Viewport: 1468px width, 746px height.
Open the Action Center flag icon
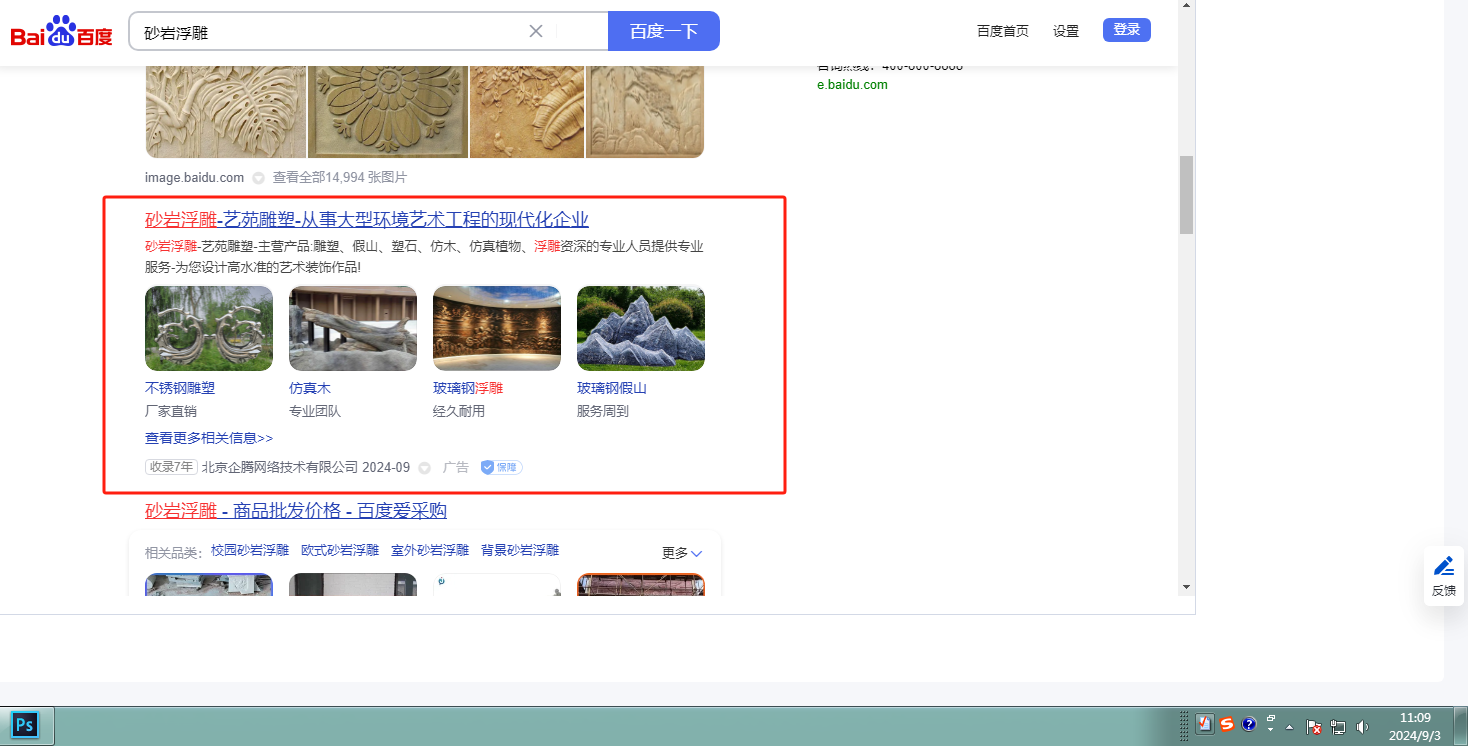1315,726
